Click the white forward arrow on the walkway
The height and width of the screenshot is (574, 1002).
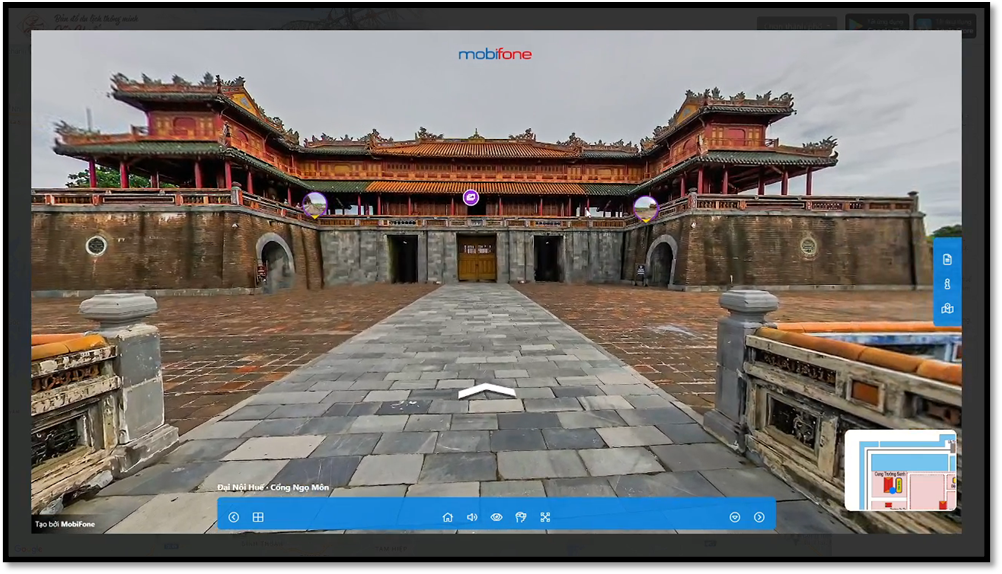click(487, 391)
